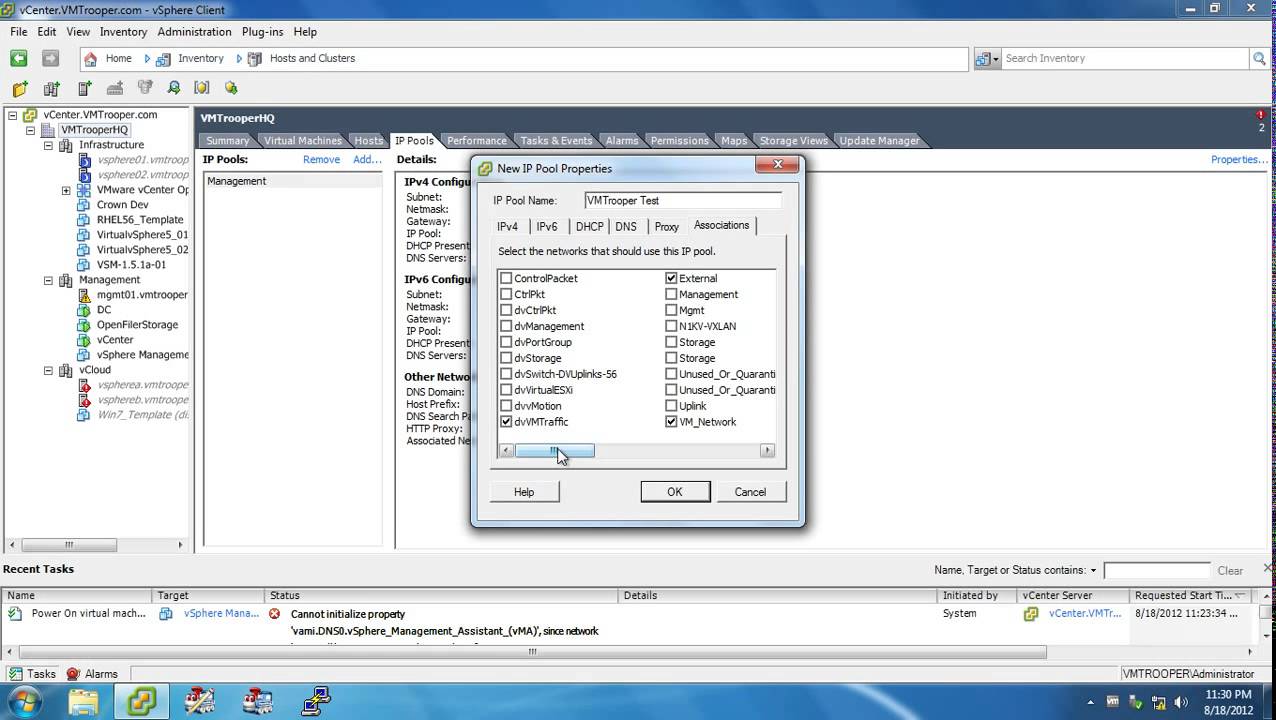Expand the Inventory breadcrumb arrow
This screenshot has width=1276, height=720.
(x=239, y=58)
